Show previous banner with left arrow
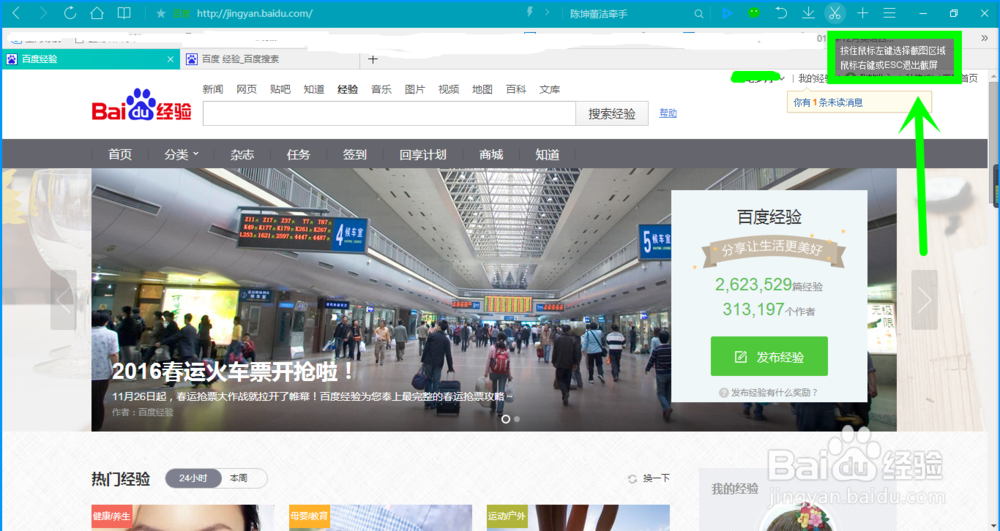This screenshot has width=1000, height=531. (x=63, y=300)
